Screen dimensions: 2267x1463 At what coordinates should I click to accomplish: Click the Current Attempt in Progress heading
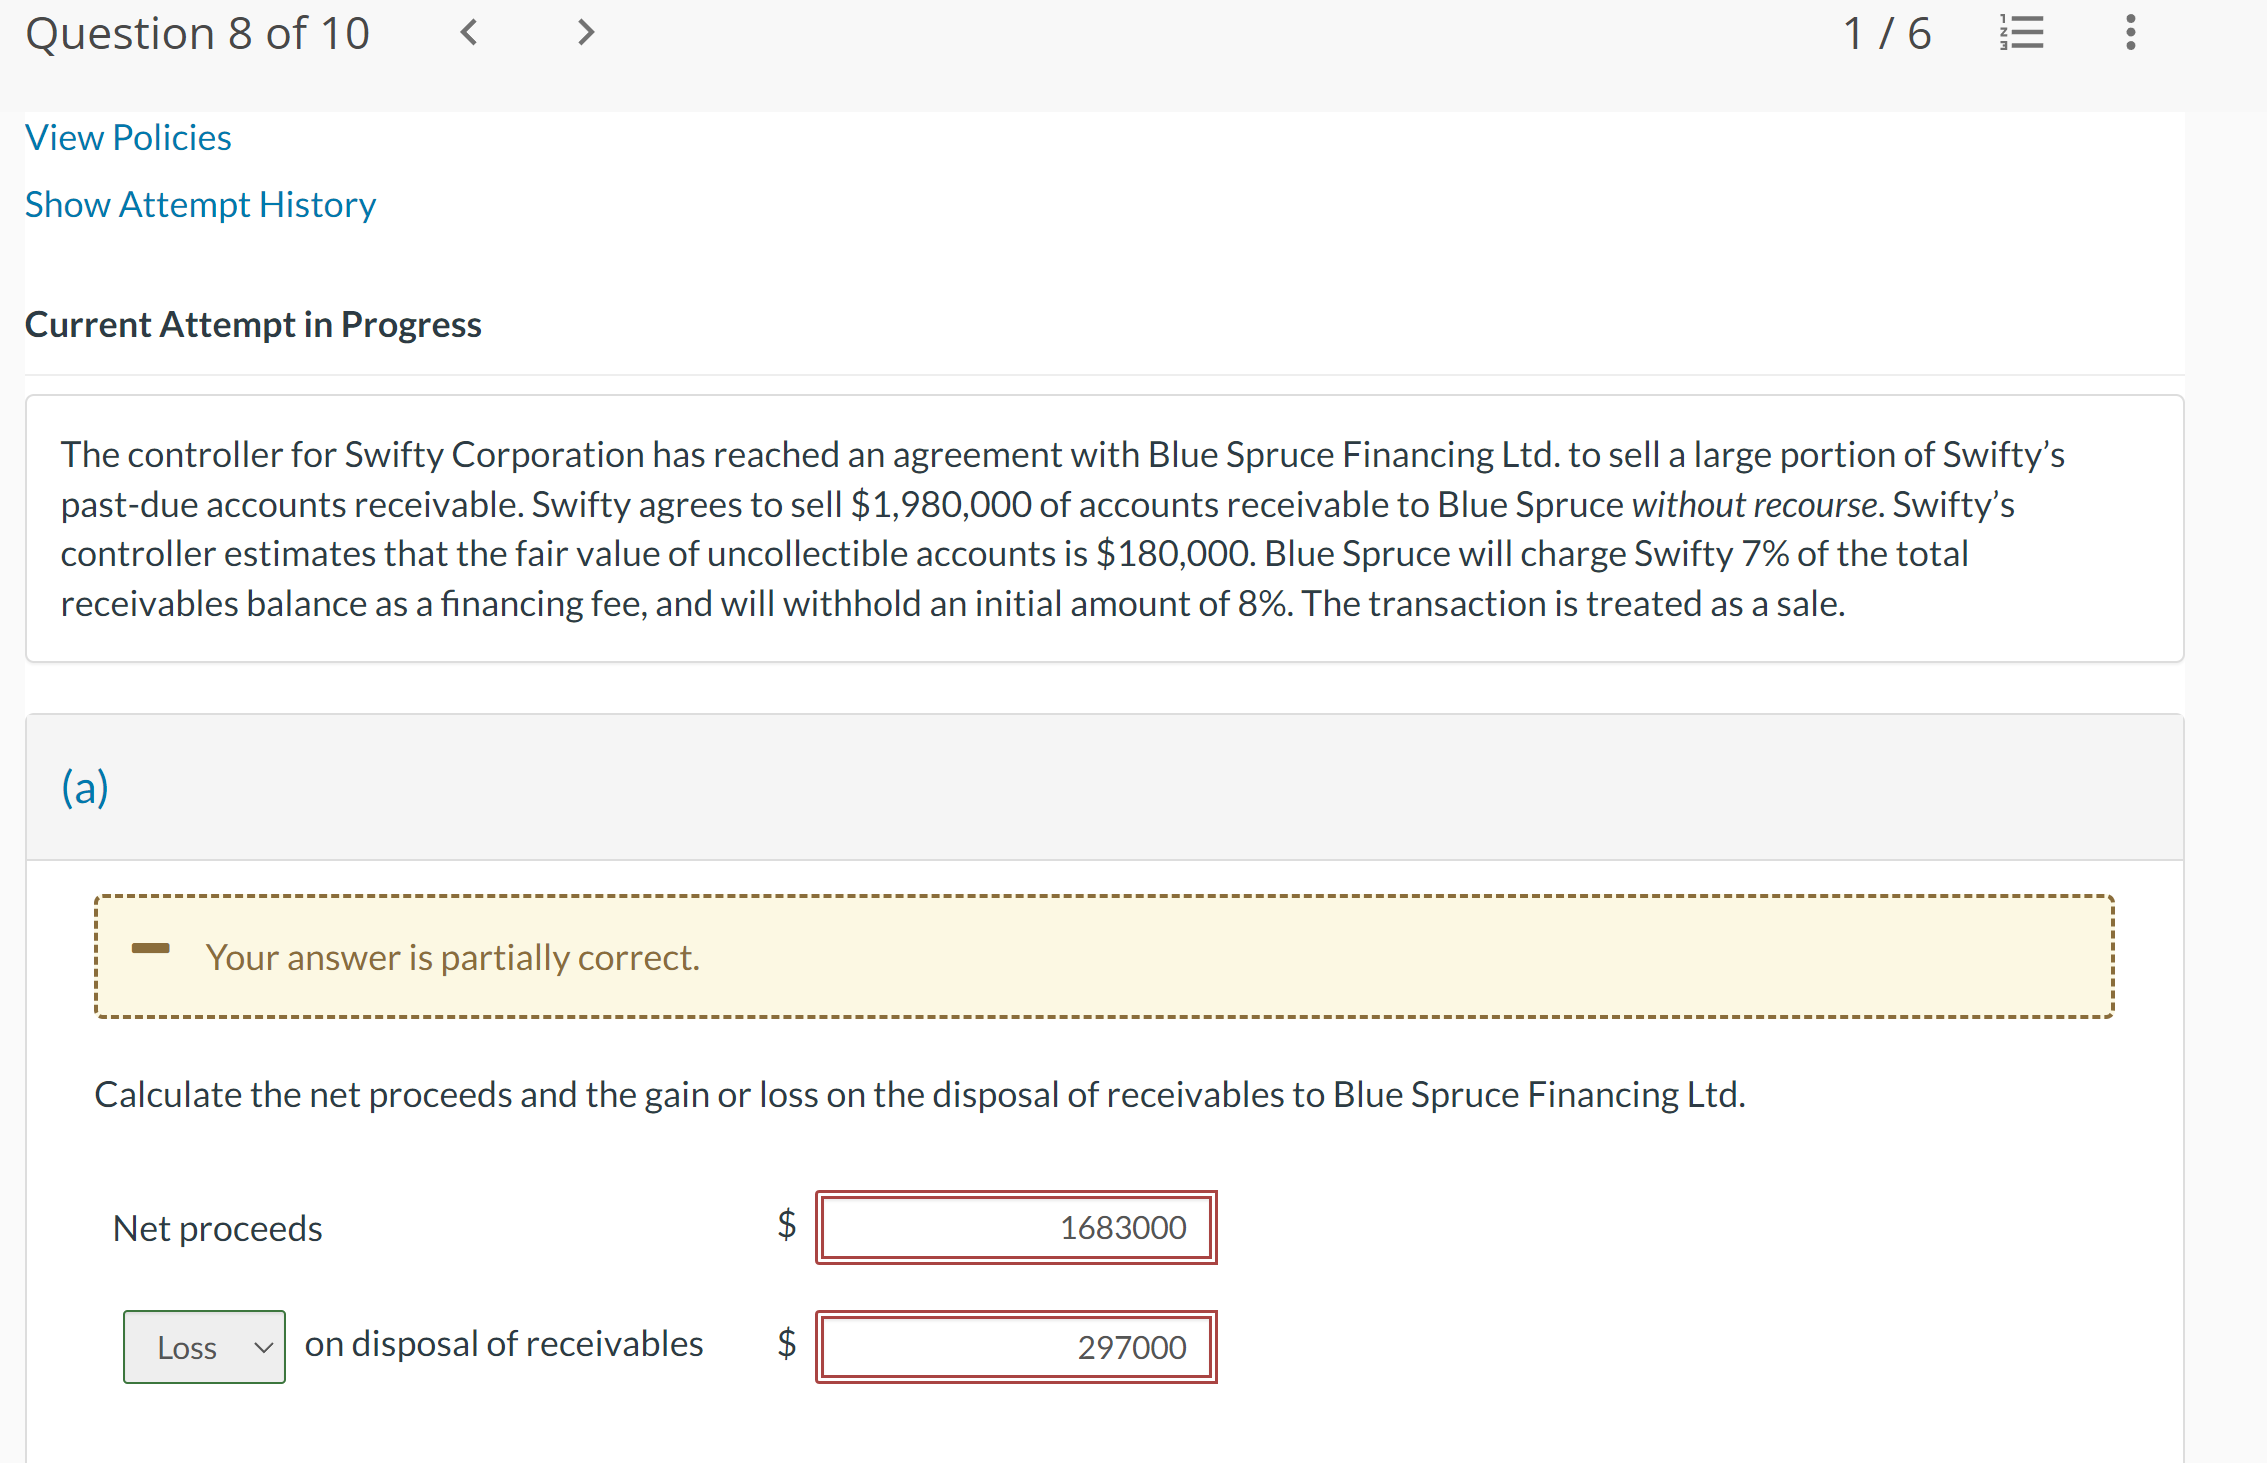pyautogui.click(x=253, y=324)
